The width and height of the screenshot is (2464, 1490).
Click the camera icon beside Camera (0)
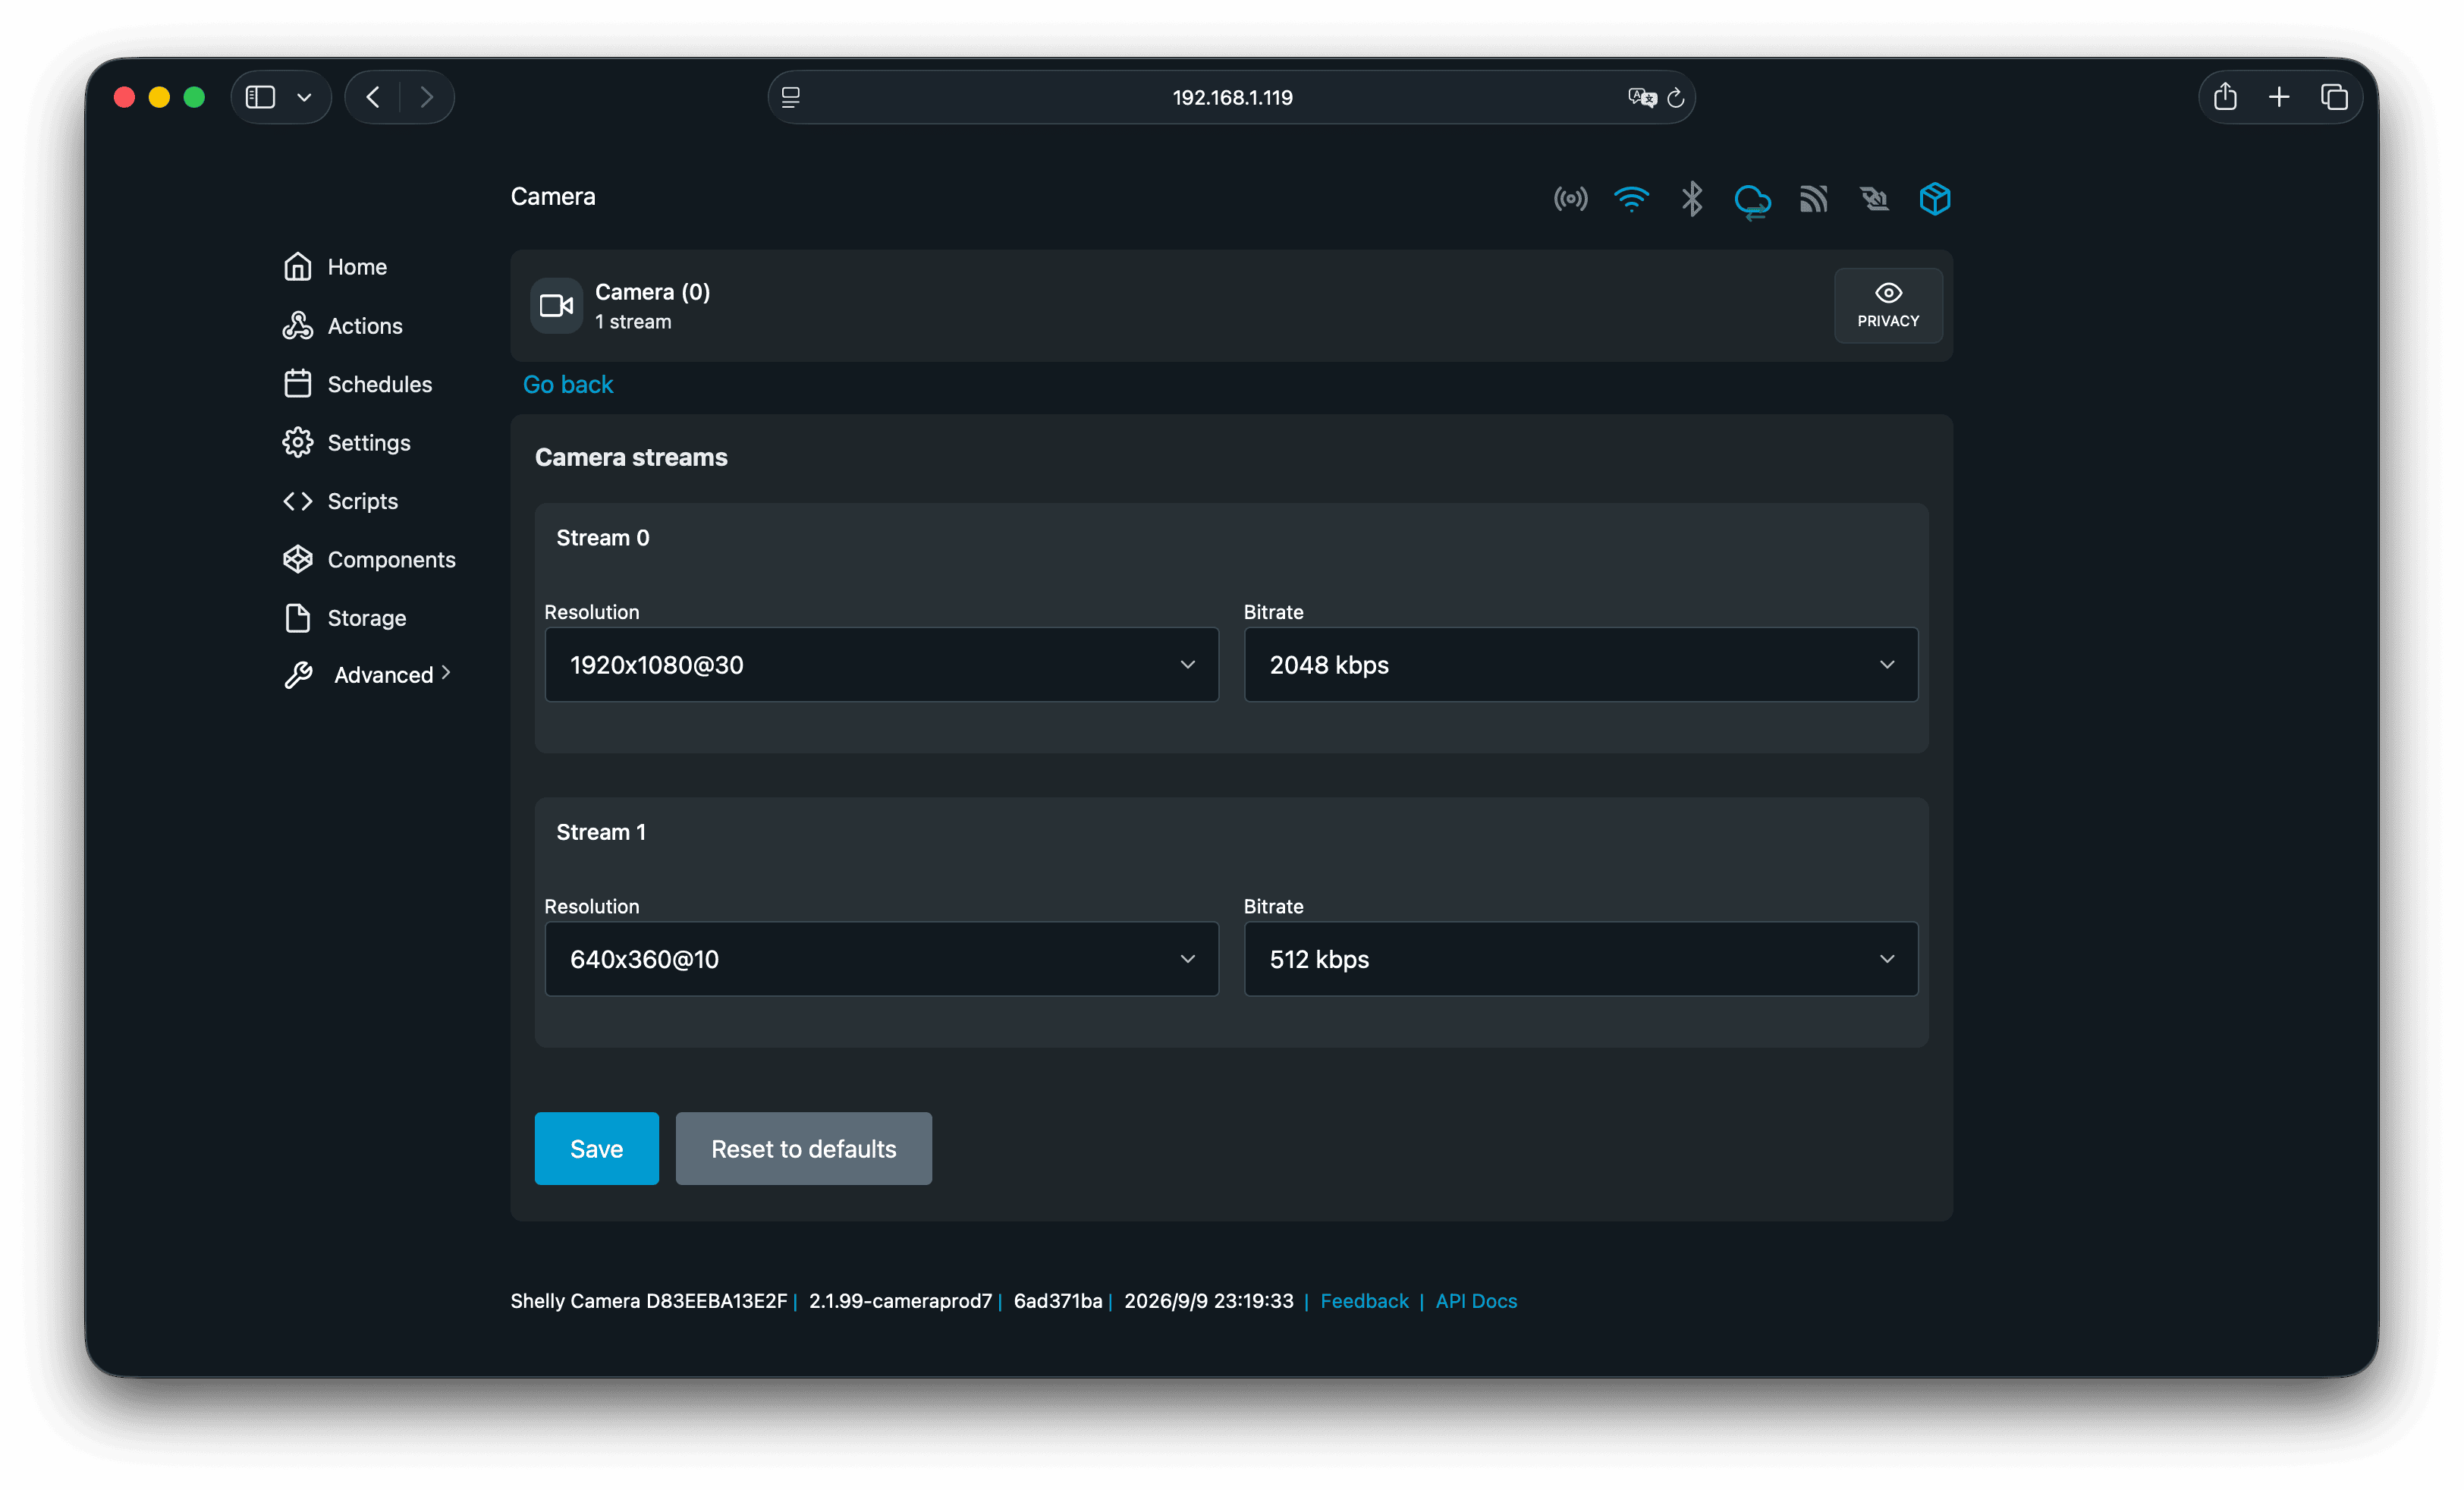point(556,305)
